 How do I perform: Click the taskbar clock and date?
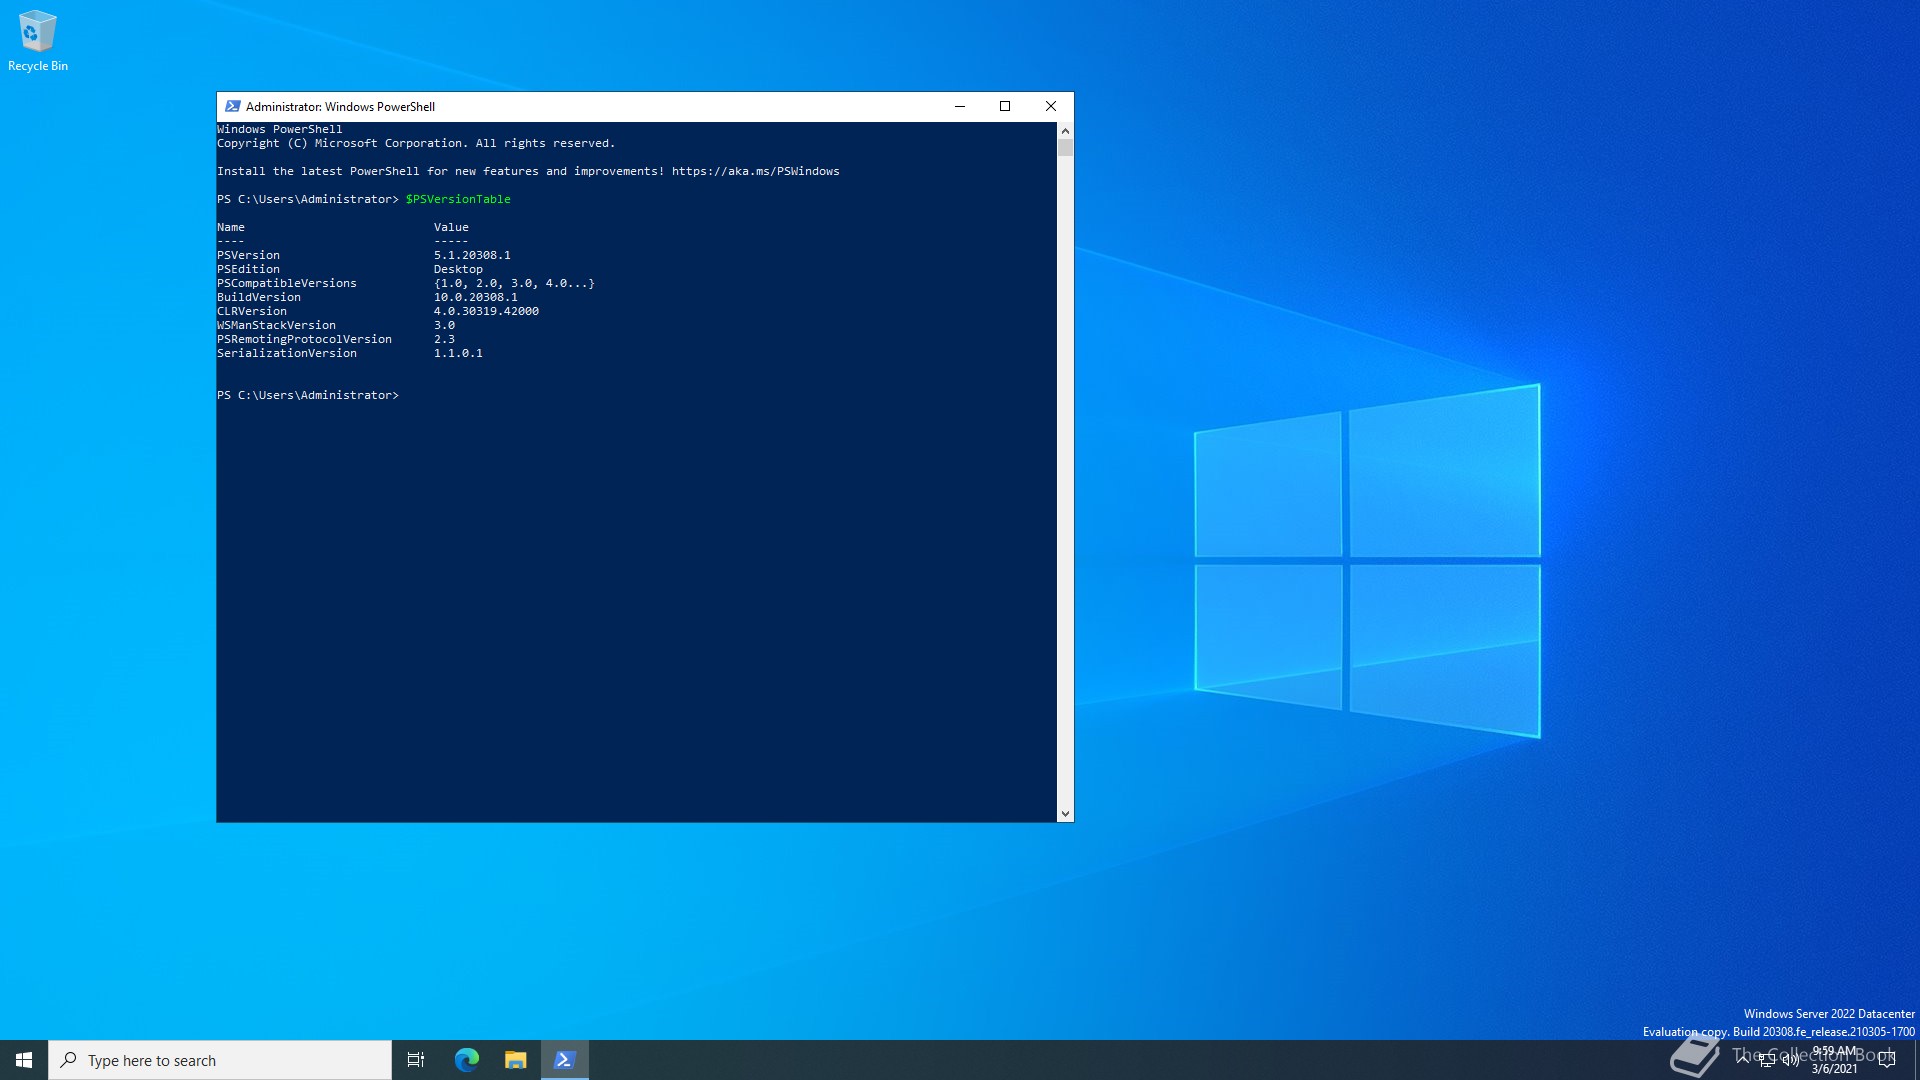click(x=1834, y=1060)
